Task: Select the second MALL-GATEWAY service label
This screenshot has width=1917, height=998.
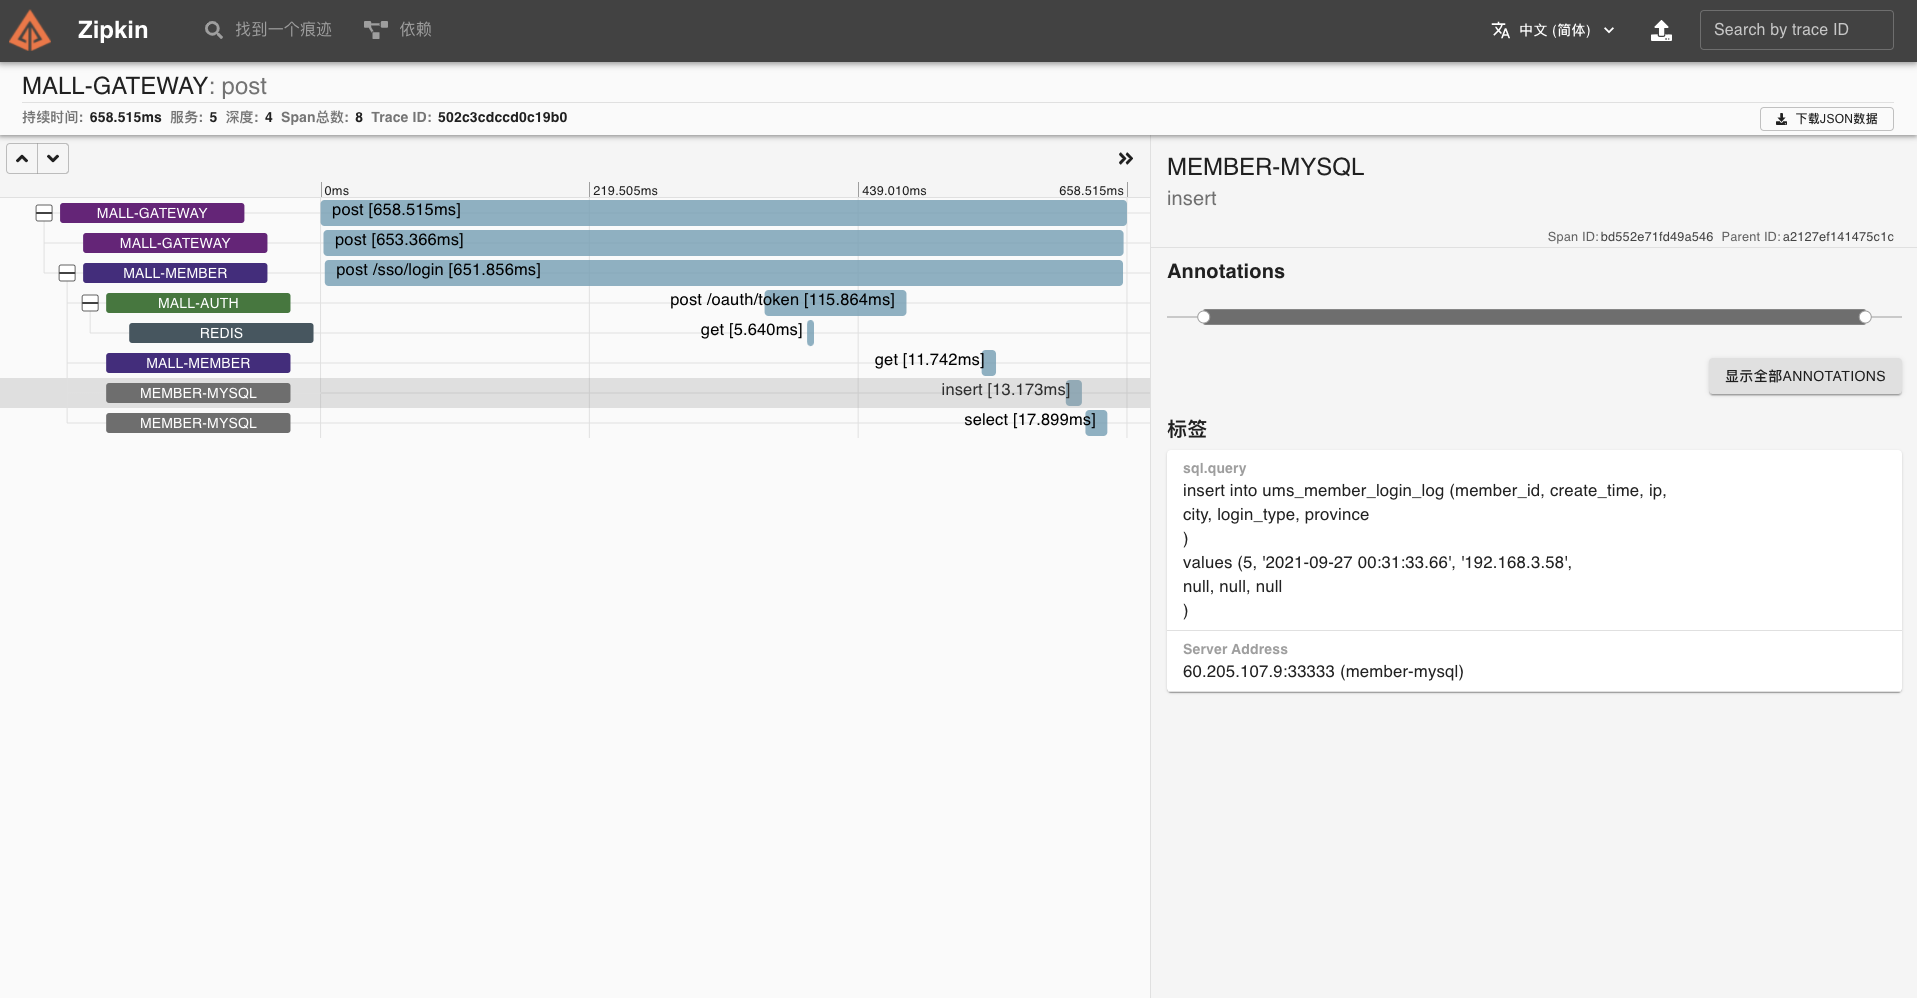Action: tap(175, 243)
